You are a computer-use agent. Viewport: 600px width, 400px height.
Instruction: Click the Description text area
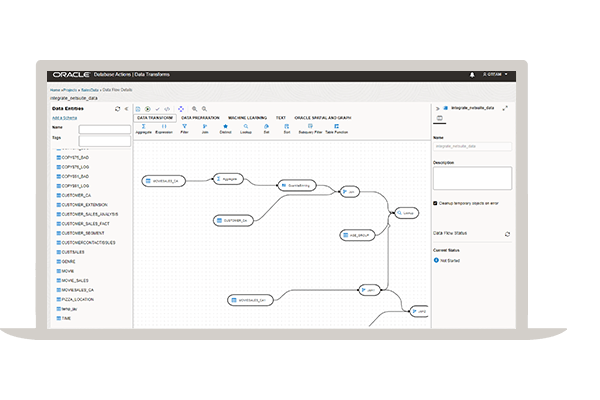pyautogui.click(x=472, y=177)
